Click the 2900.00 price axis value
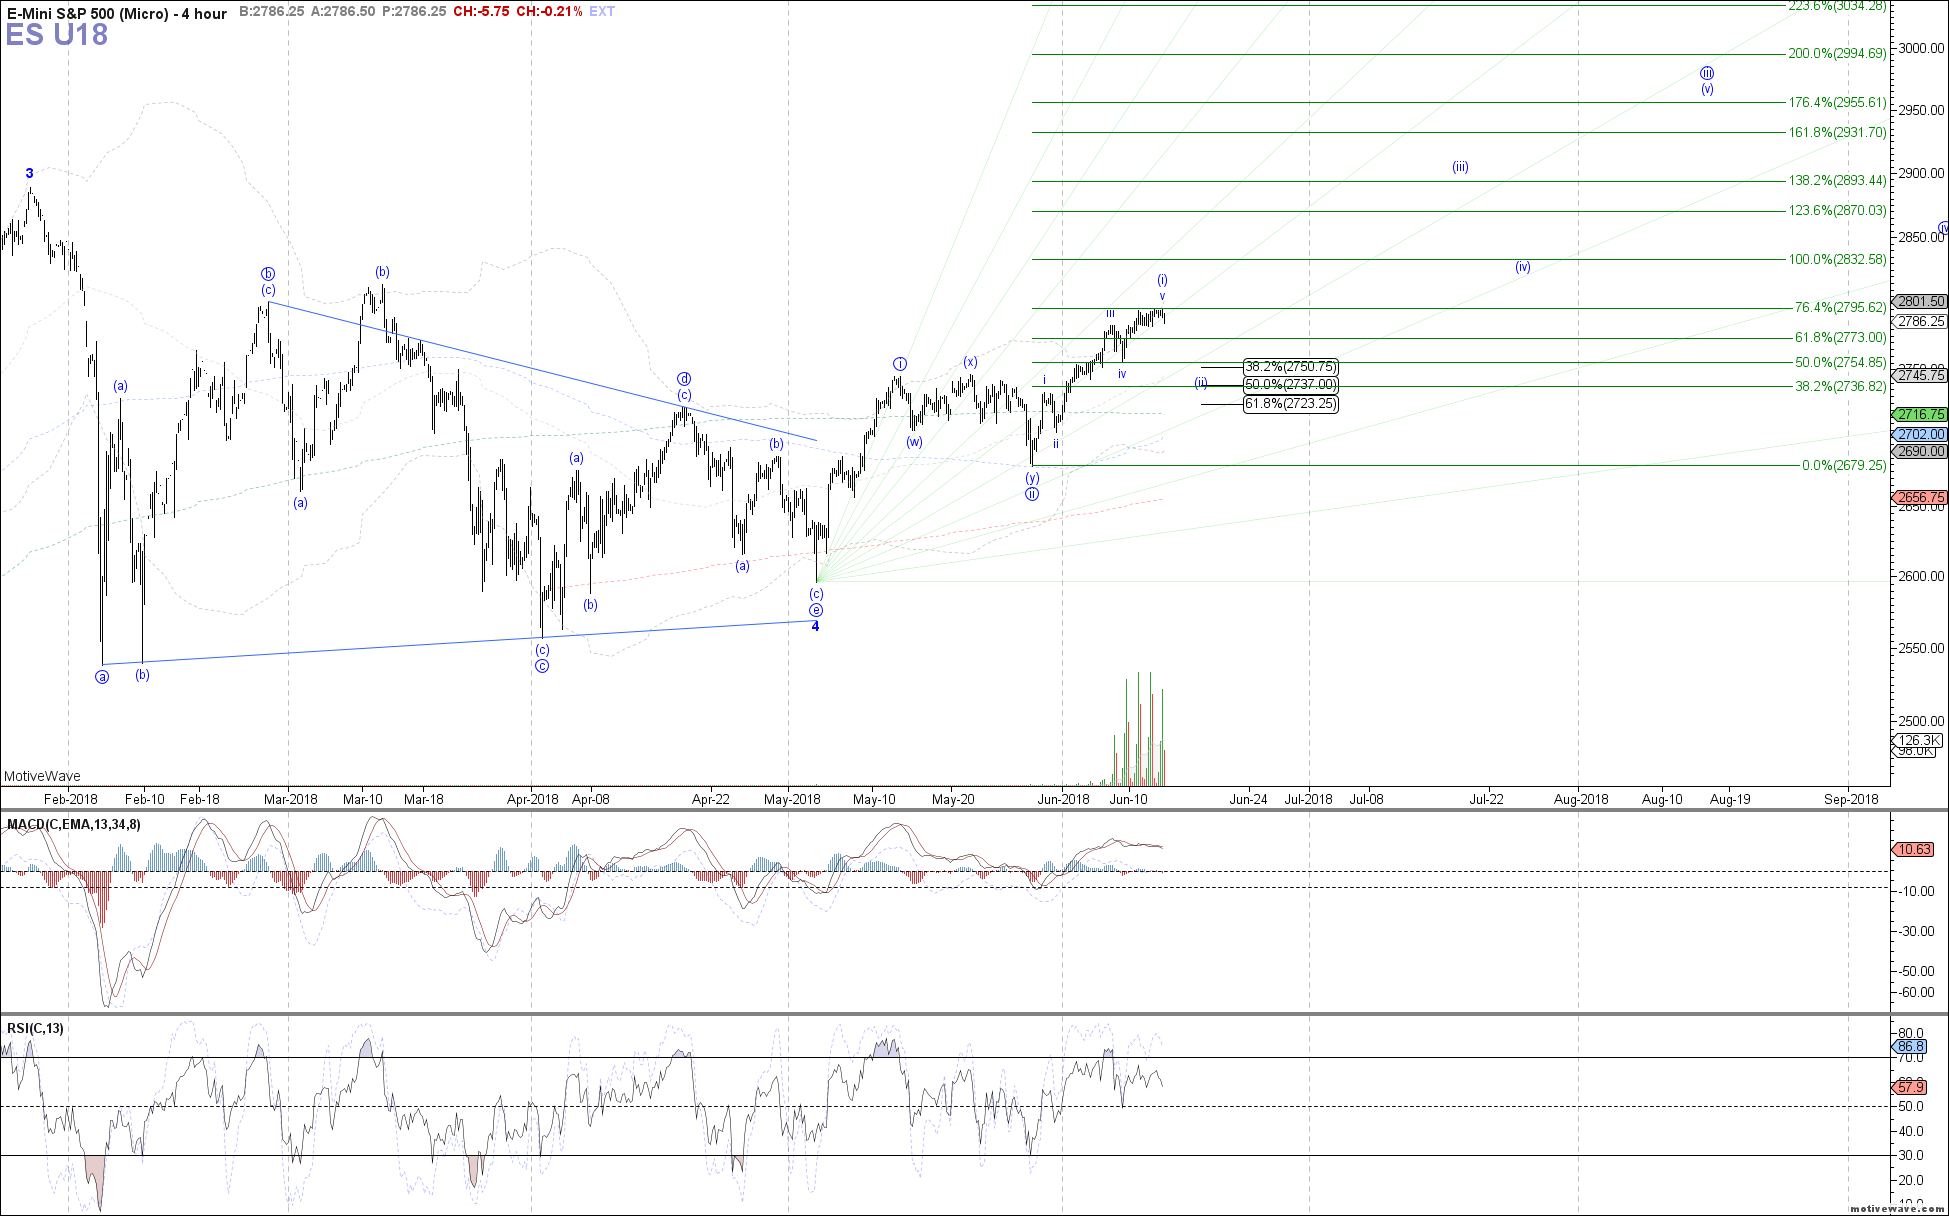 point(1922,174)
